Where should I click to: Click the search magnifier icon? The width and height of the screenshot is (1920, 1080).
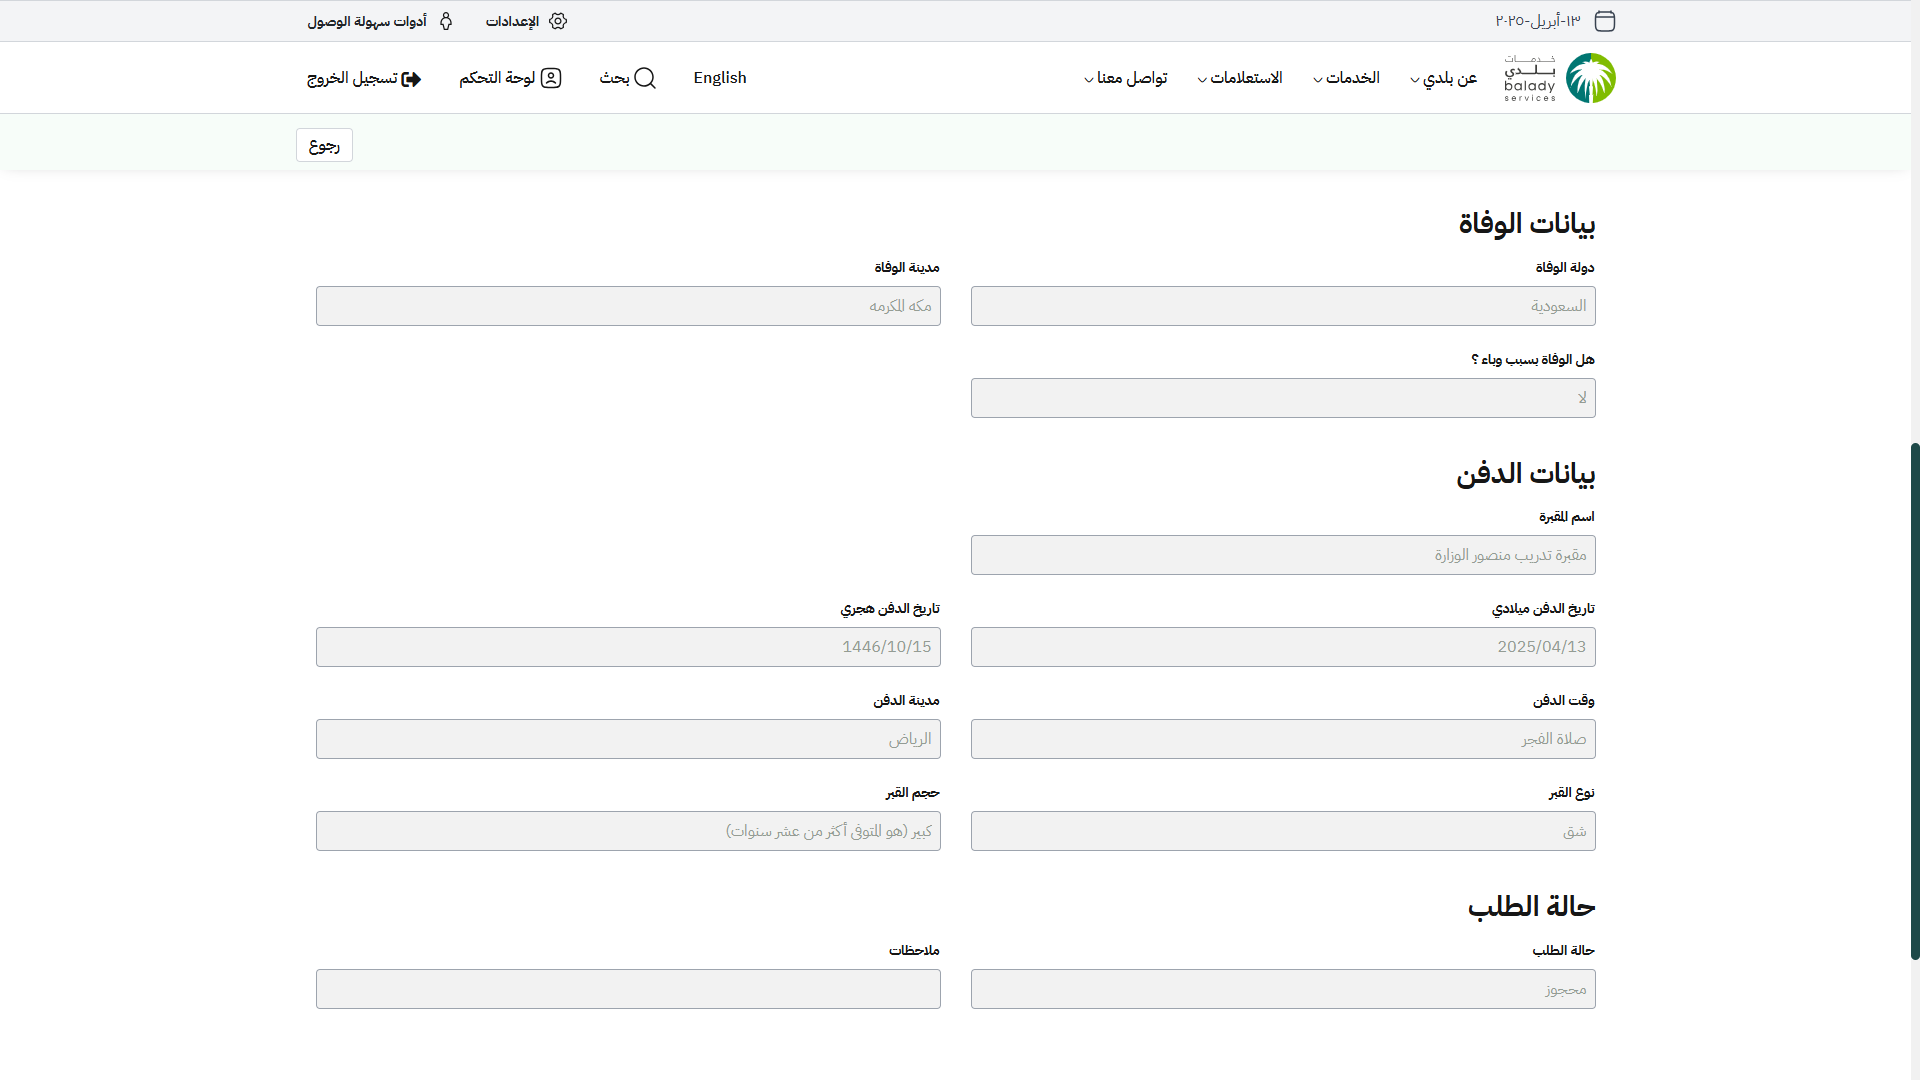(645, 78)
